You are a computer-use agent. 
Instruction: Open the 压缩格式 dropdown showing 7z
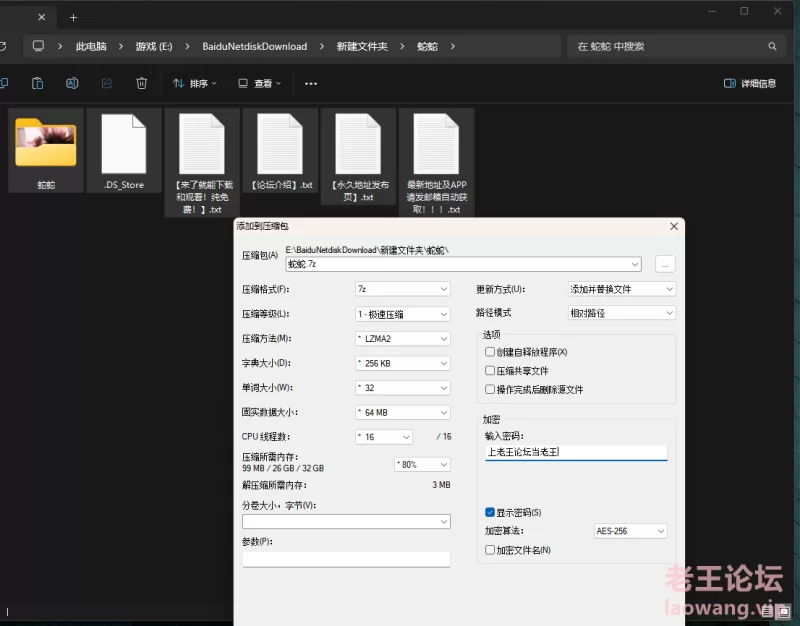click(x=403, y=289)
